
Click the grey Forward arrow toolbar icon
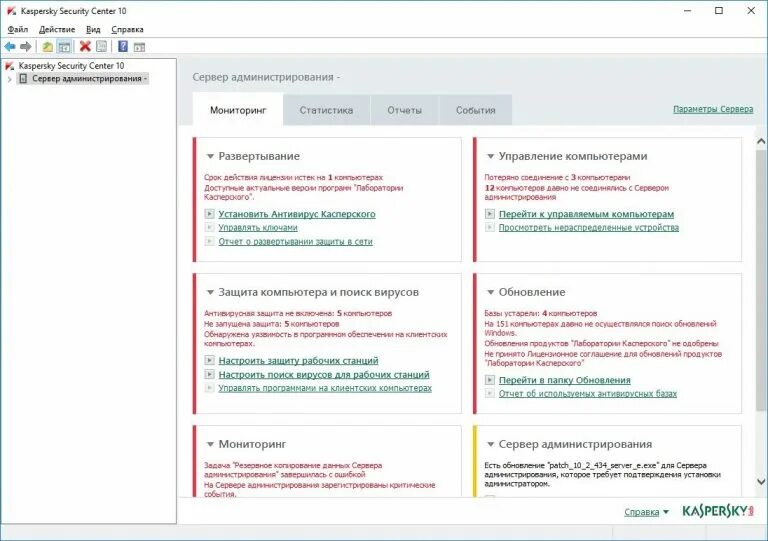[x=25, y=47]
